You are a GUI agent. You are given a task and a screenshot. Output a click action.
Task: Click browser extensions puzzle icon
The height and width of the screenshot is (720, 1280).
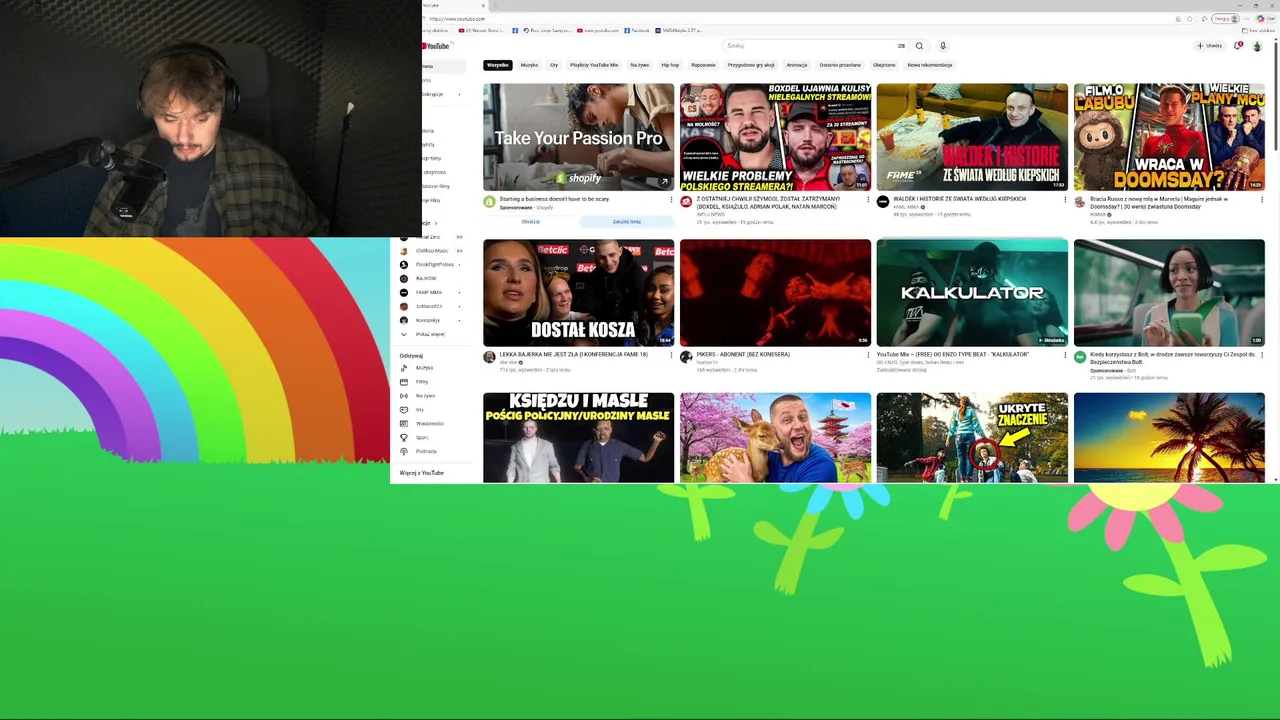tap(1203, 19)
